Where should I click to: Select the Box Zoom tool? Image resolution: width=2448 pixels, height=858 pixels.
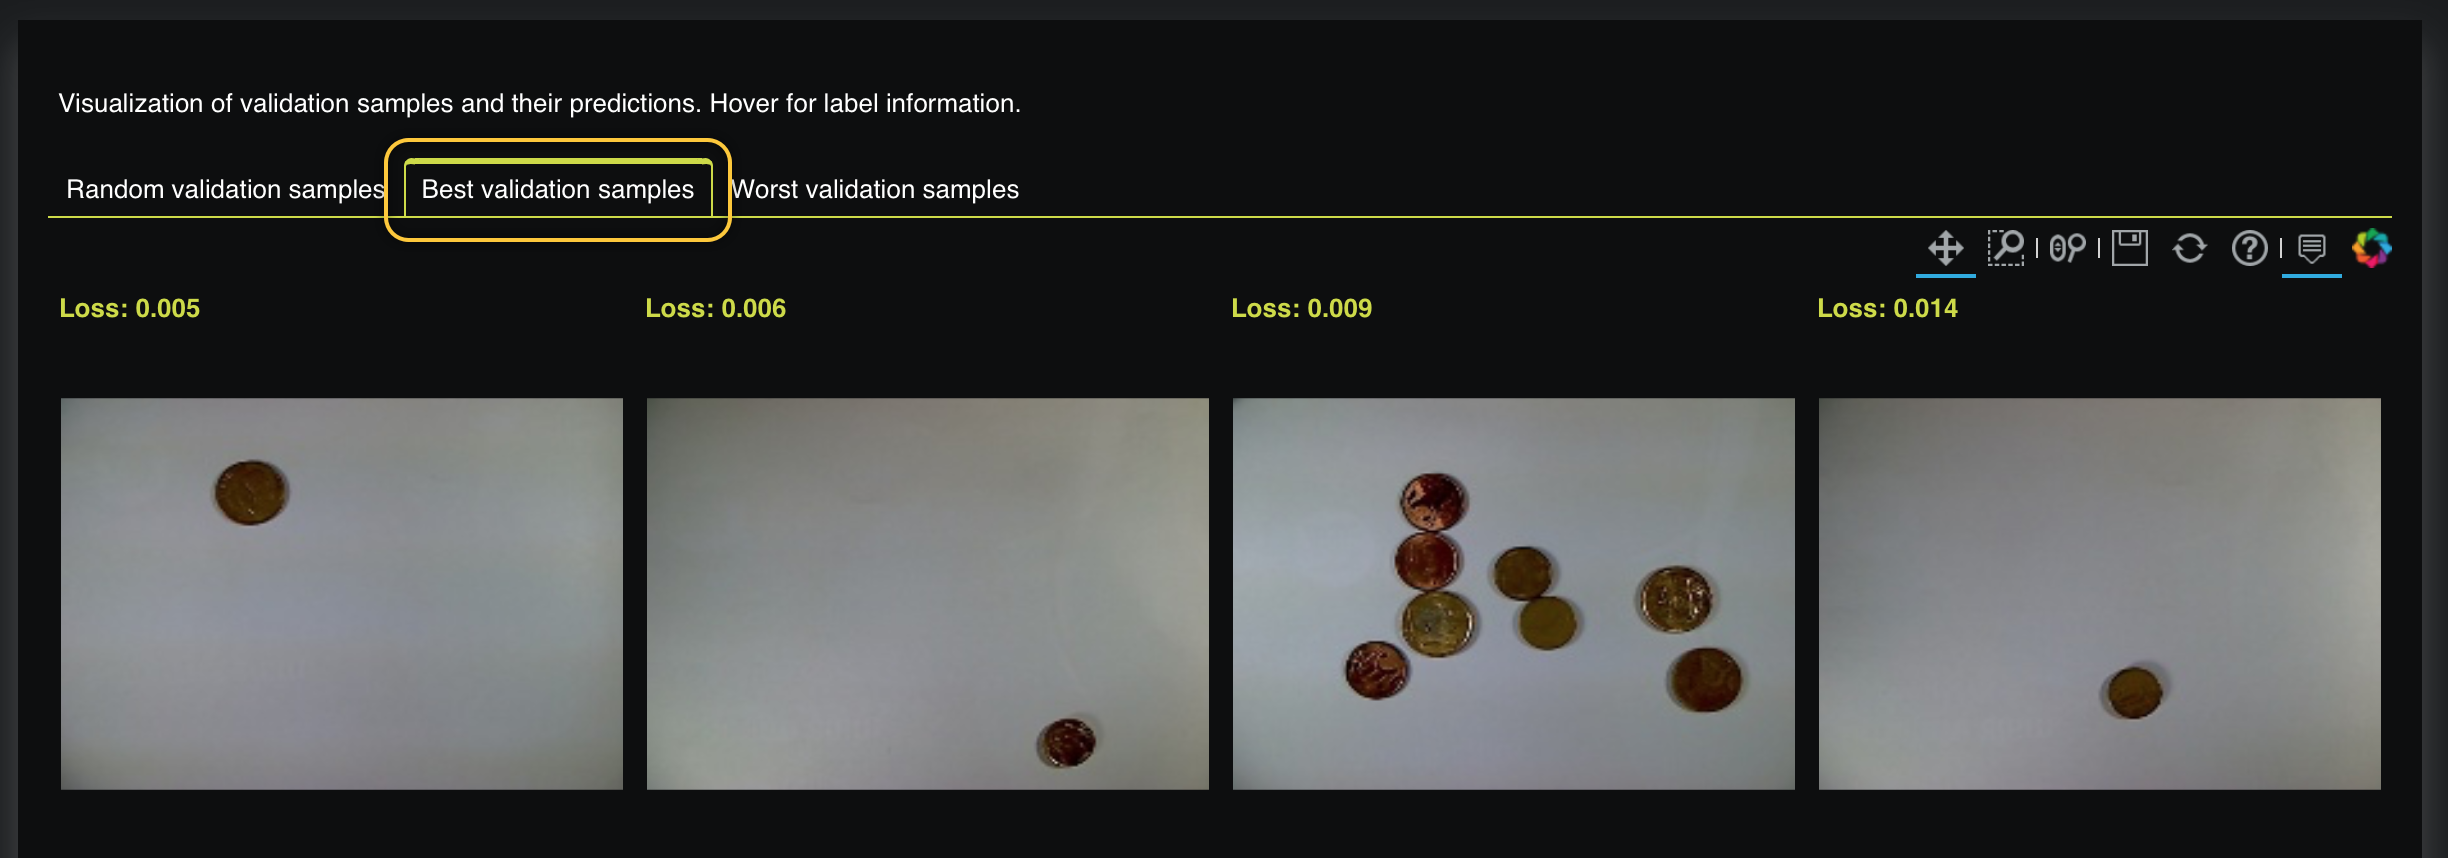pos(2005,248)
